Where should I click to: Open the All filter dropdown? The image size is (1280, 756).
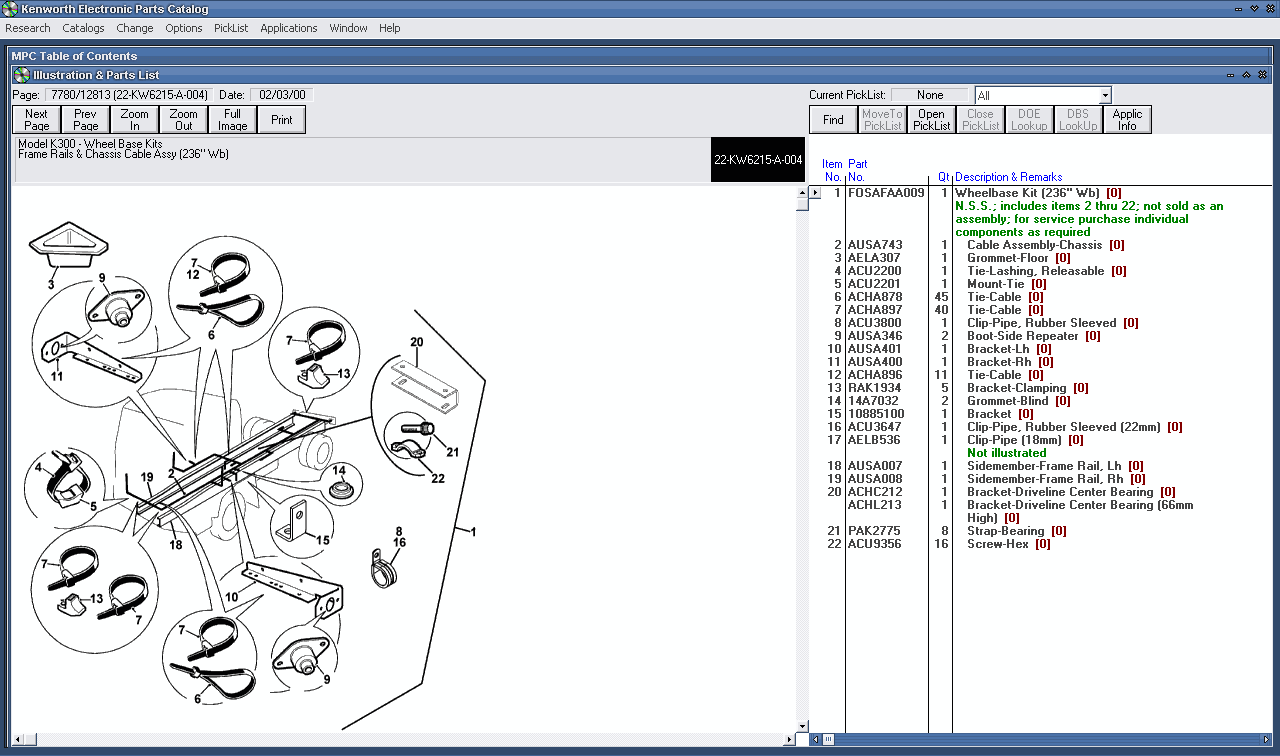coord(1103,94)
